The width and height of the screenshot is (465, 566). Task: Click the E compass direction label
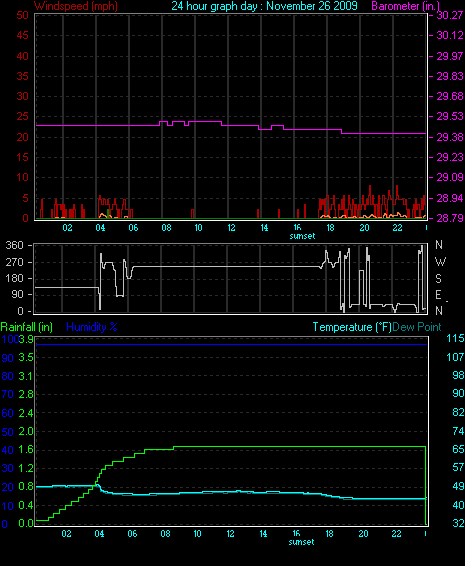pos(438,295)
